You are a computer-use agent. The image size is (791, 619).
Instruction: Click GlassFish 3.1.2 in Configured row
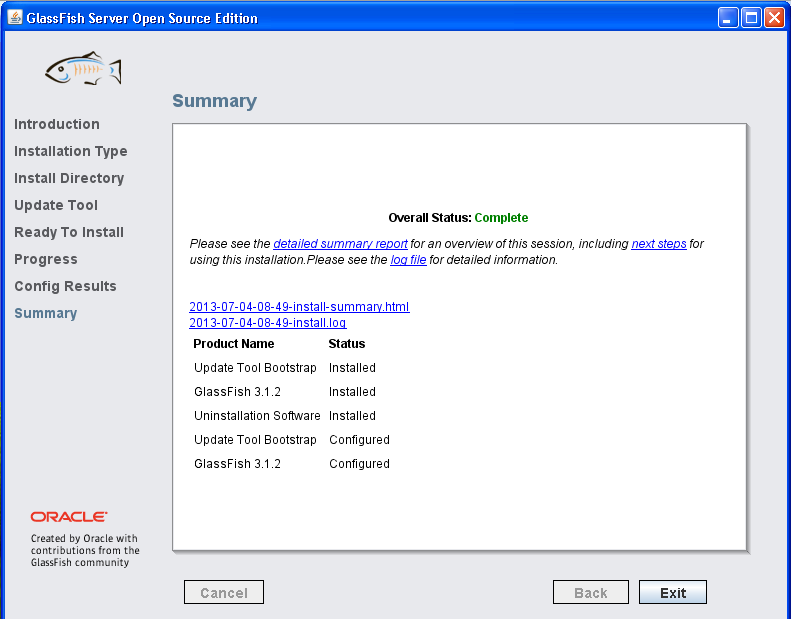(237, 464)
